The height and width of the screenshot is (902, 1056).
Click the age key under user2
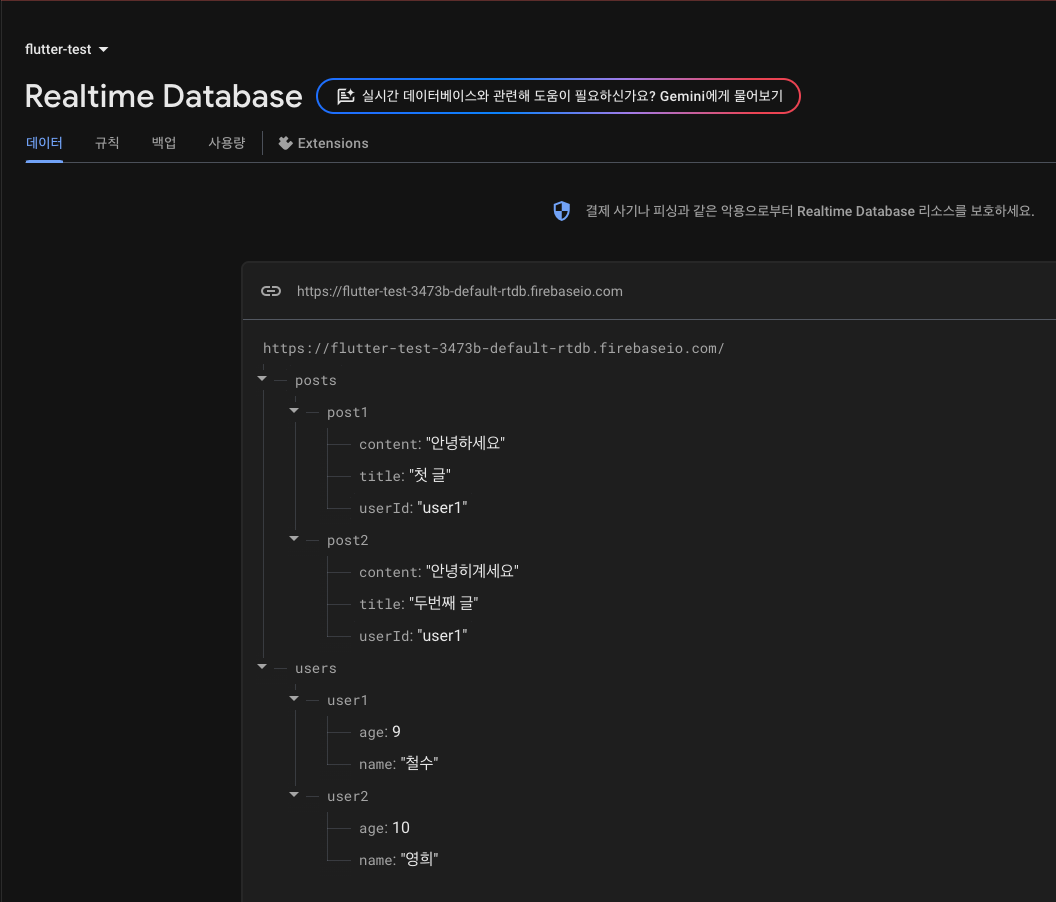pyautogui.click(x=373, y=828)
